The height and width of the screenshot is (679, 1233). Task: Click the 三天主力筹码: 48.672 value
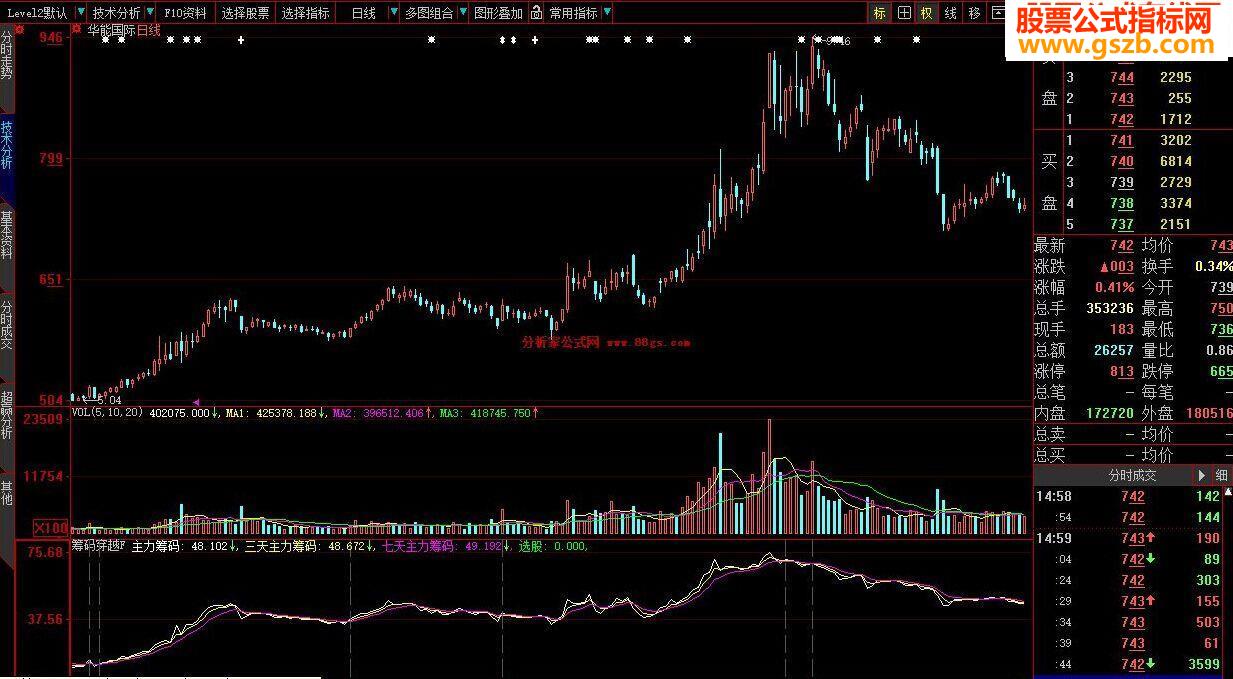(305, 547)
